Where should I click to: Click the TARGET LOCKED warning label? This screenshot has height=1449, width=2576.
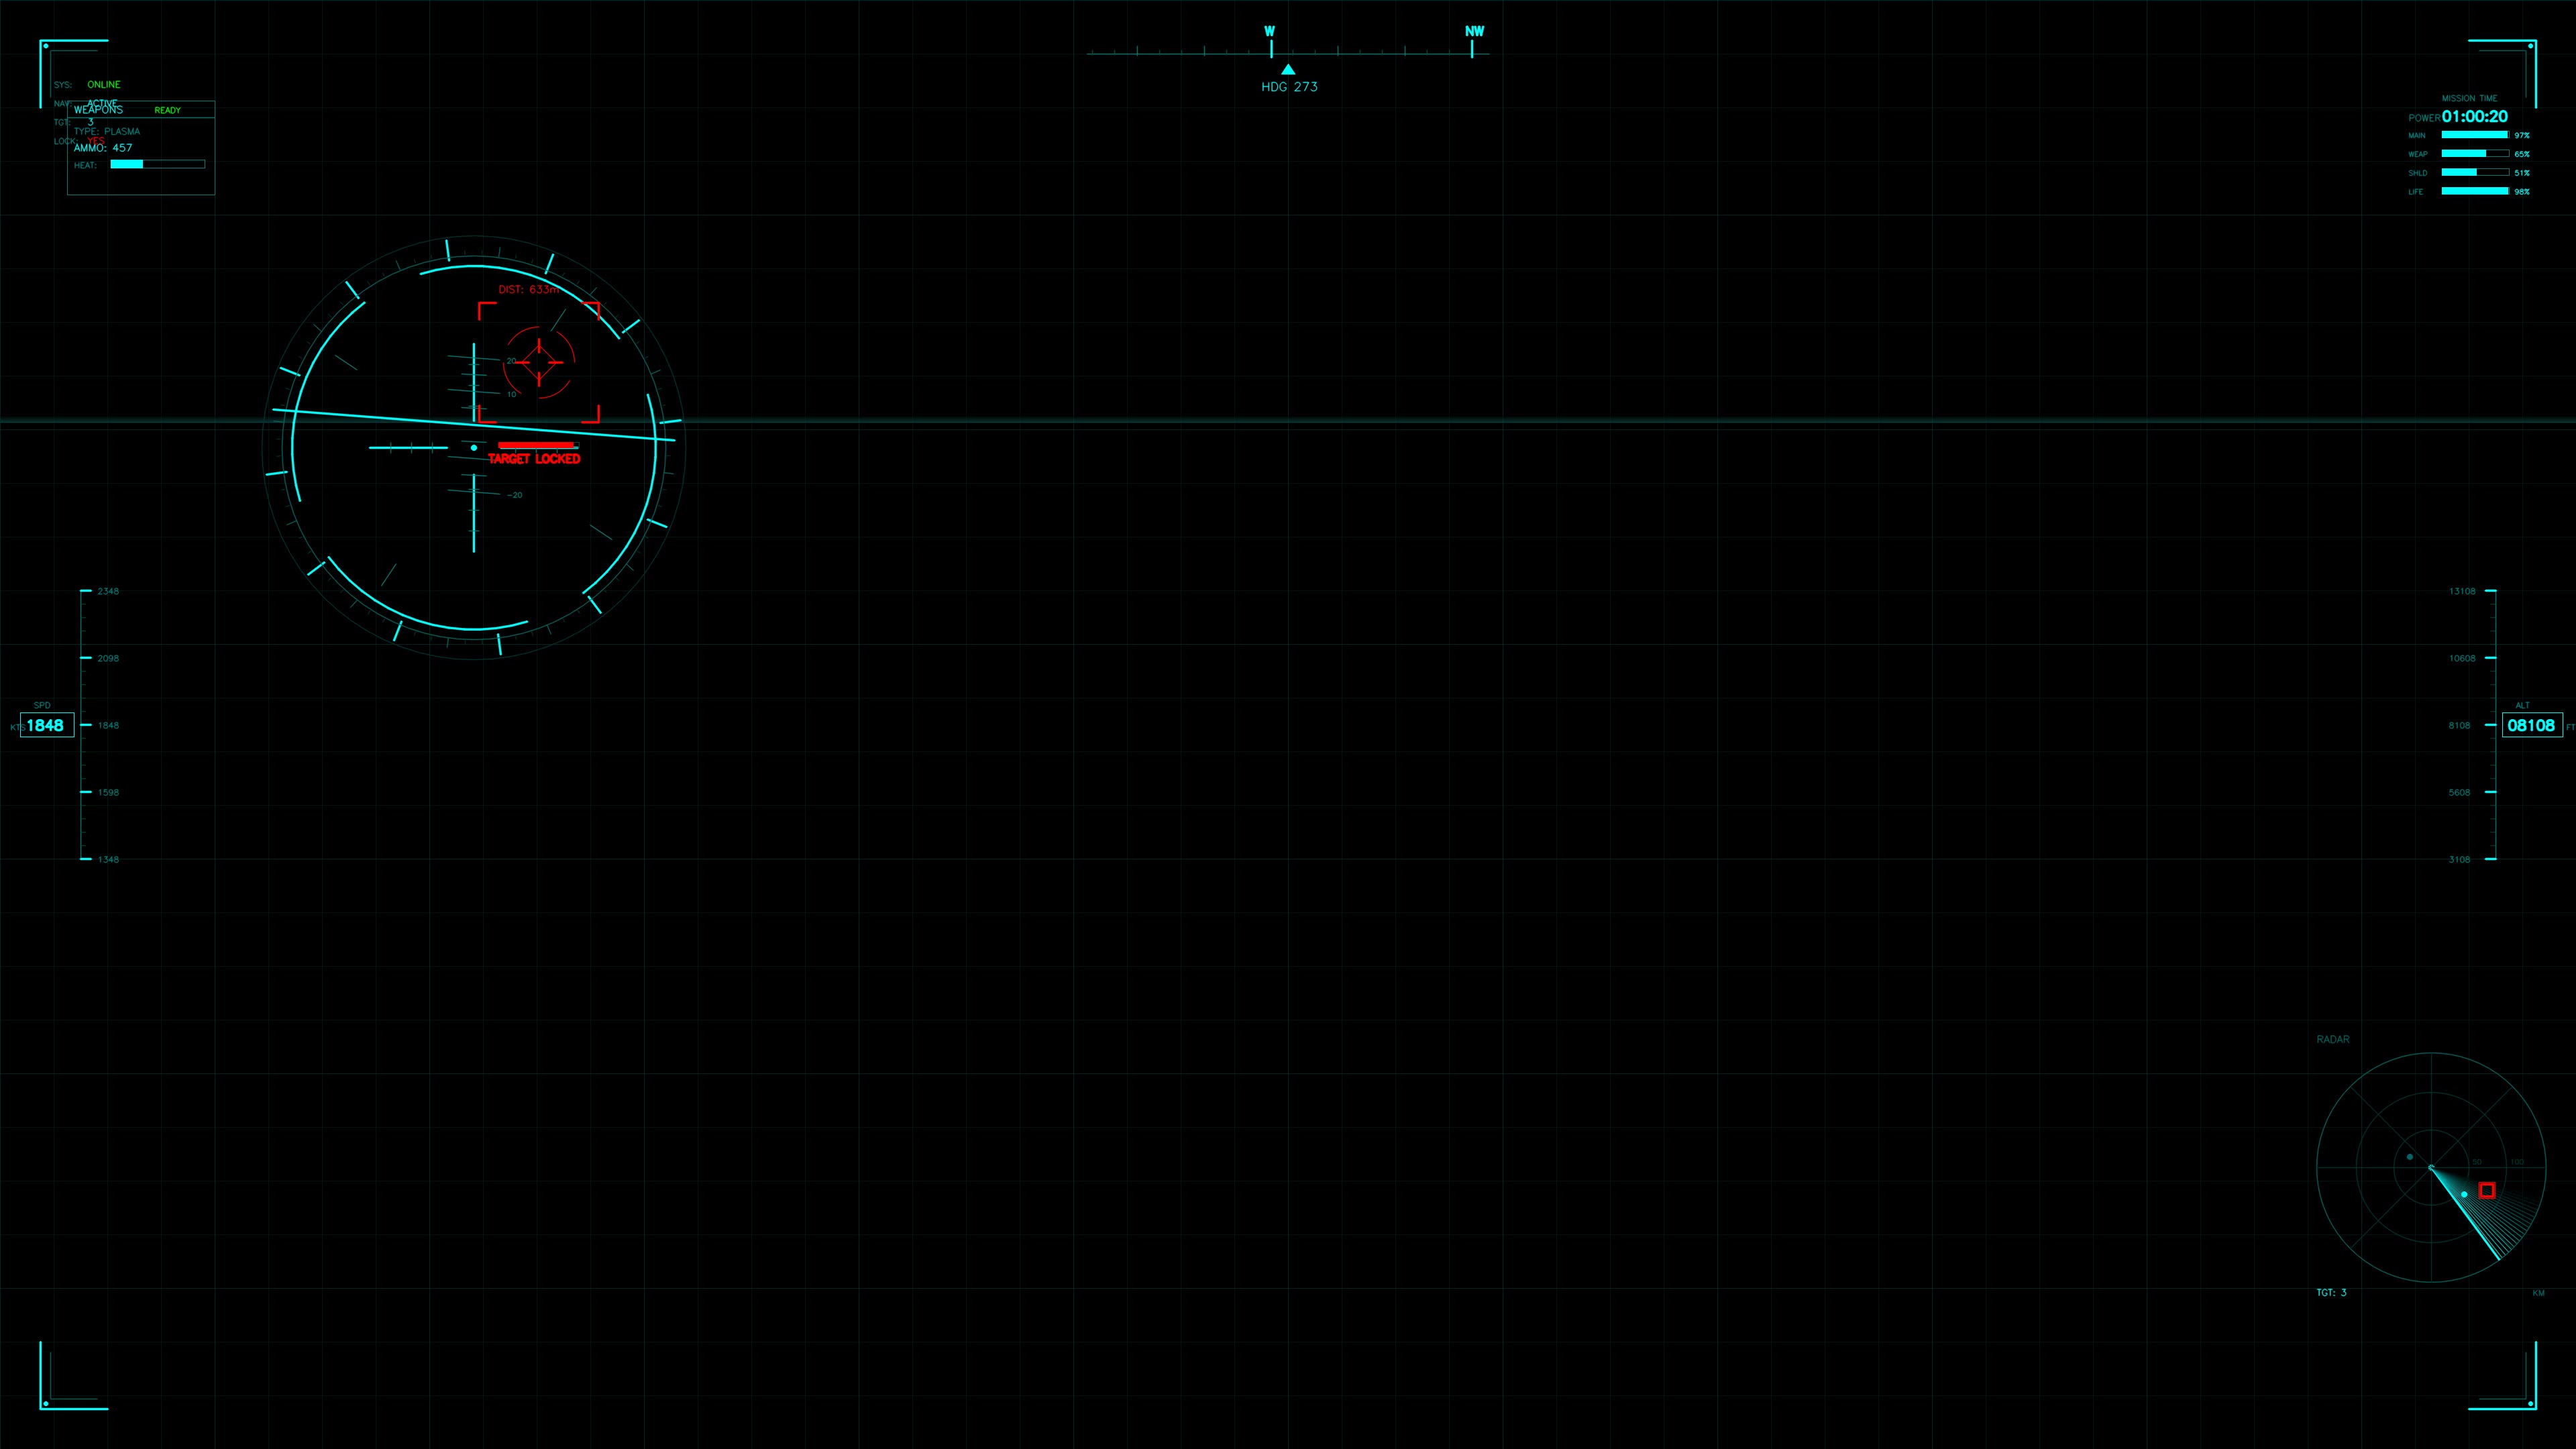(x=535, y=459)
